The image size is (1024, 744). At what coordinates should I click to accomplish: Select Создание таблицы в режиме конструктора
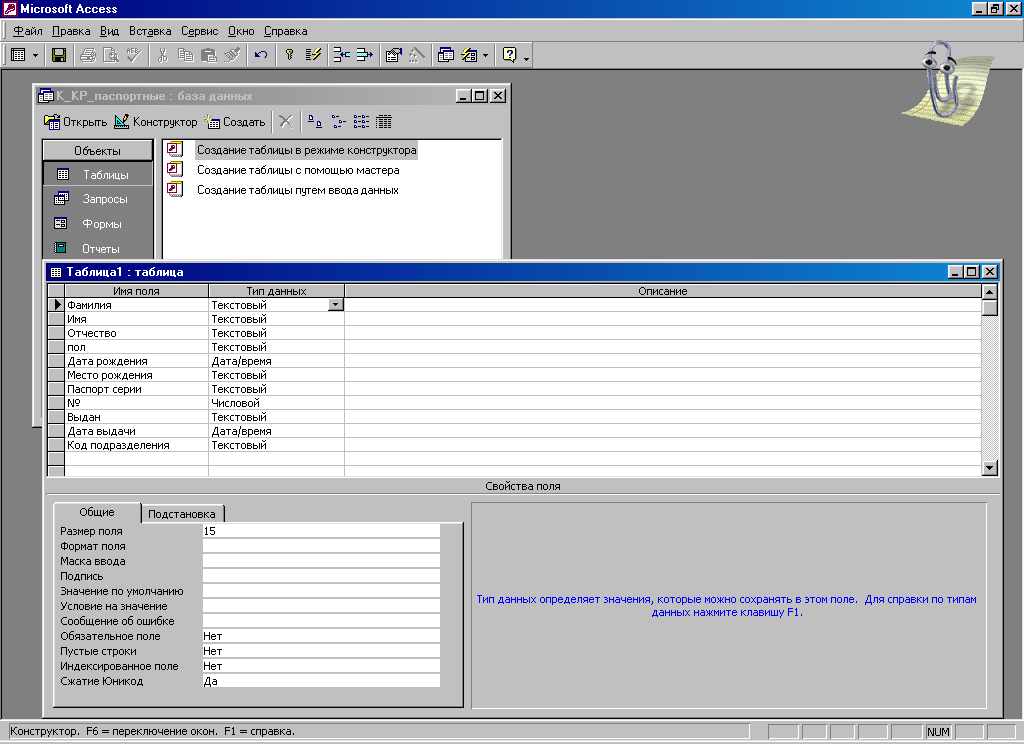(306, 150)
